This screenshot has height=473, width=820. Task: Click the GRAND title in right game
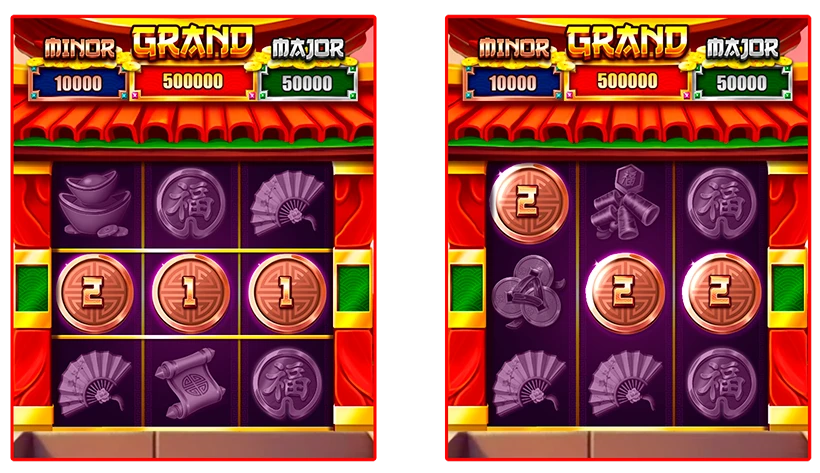[x=627, y=42]
